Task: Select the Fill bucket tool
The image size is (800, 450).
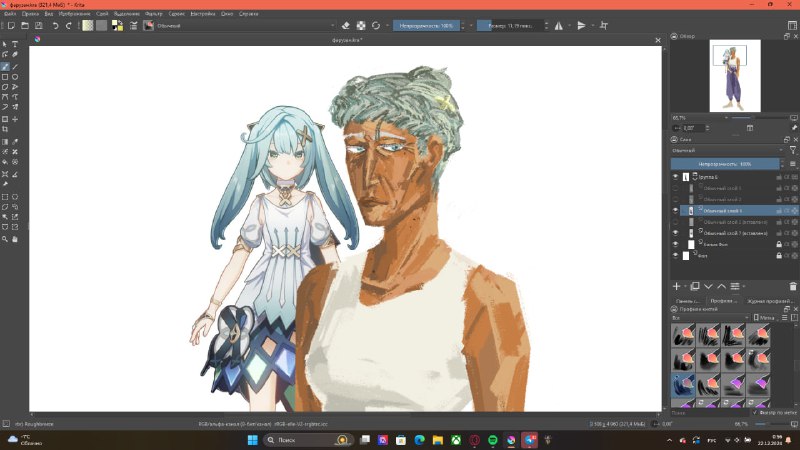Action: (x=5, y=162)
